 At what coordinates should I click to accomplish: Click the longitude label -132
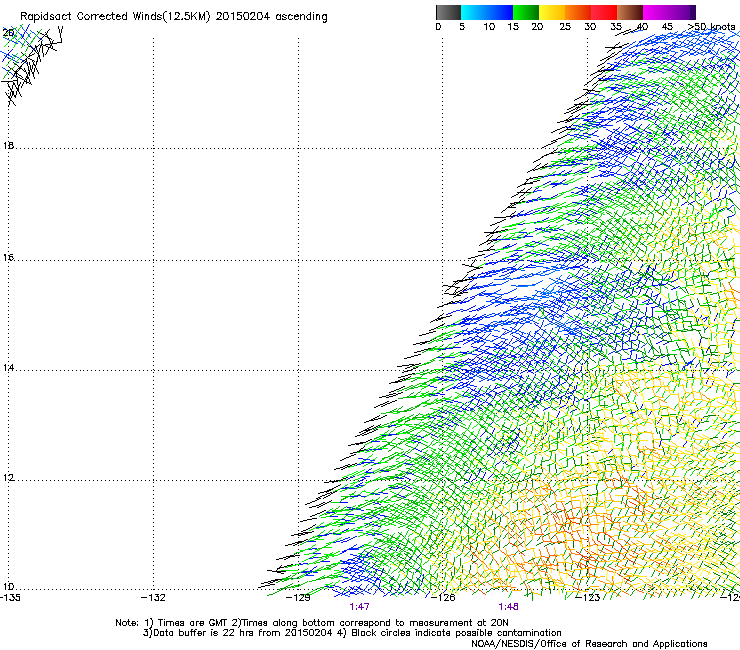153,598
